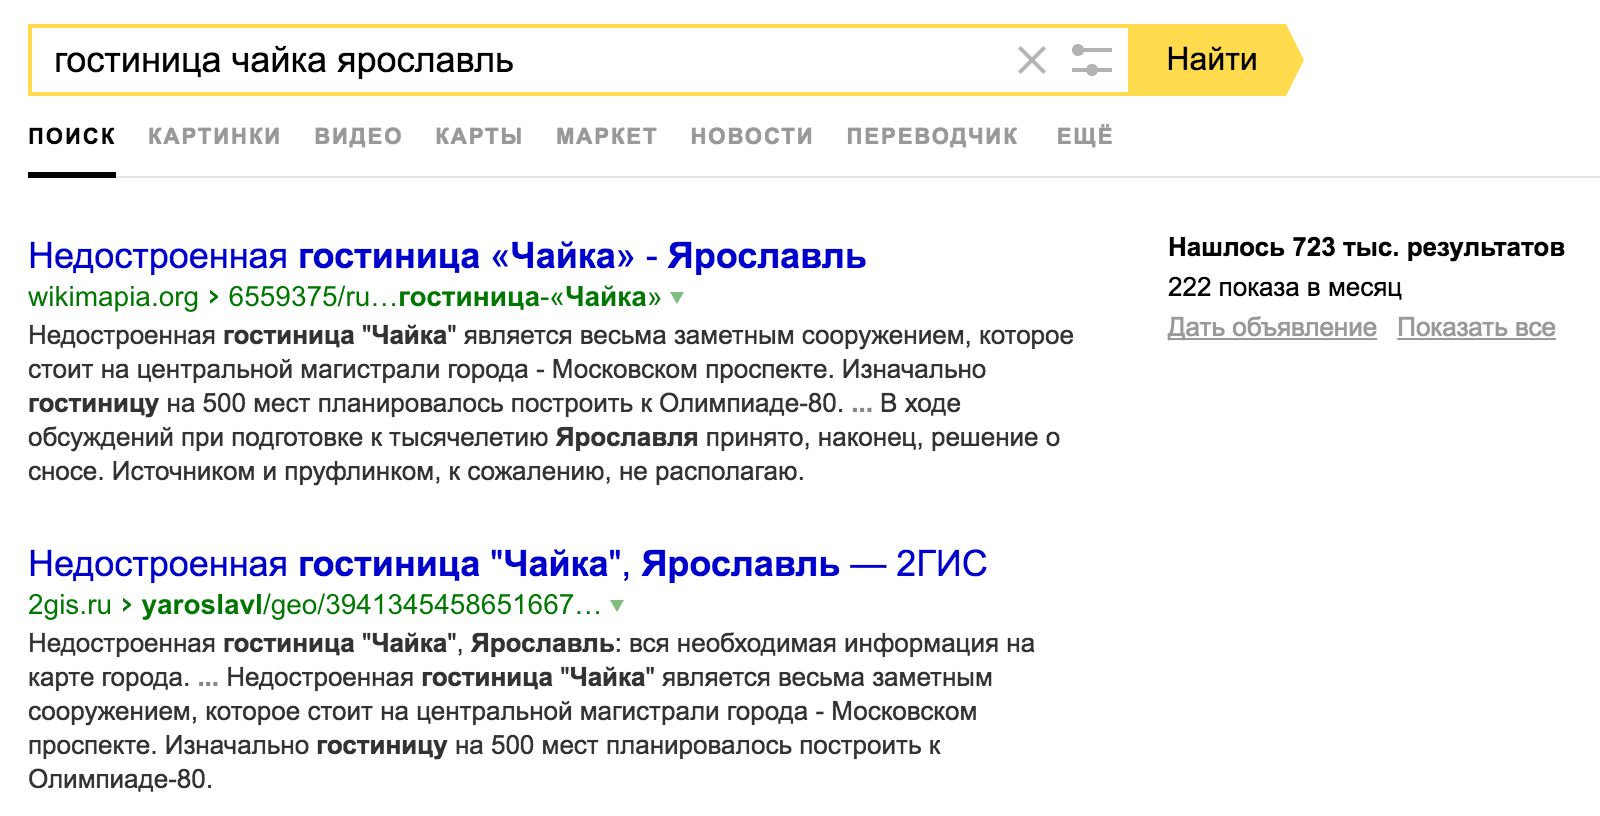Open the 2ГИС result title link
Screen dimensions: 1600x816
point(507,564)
